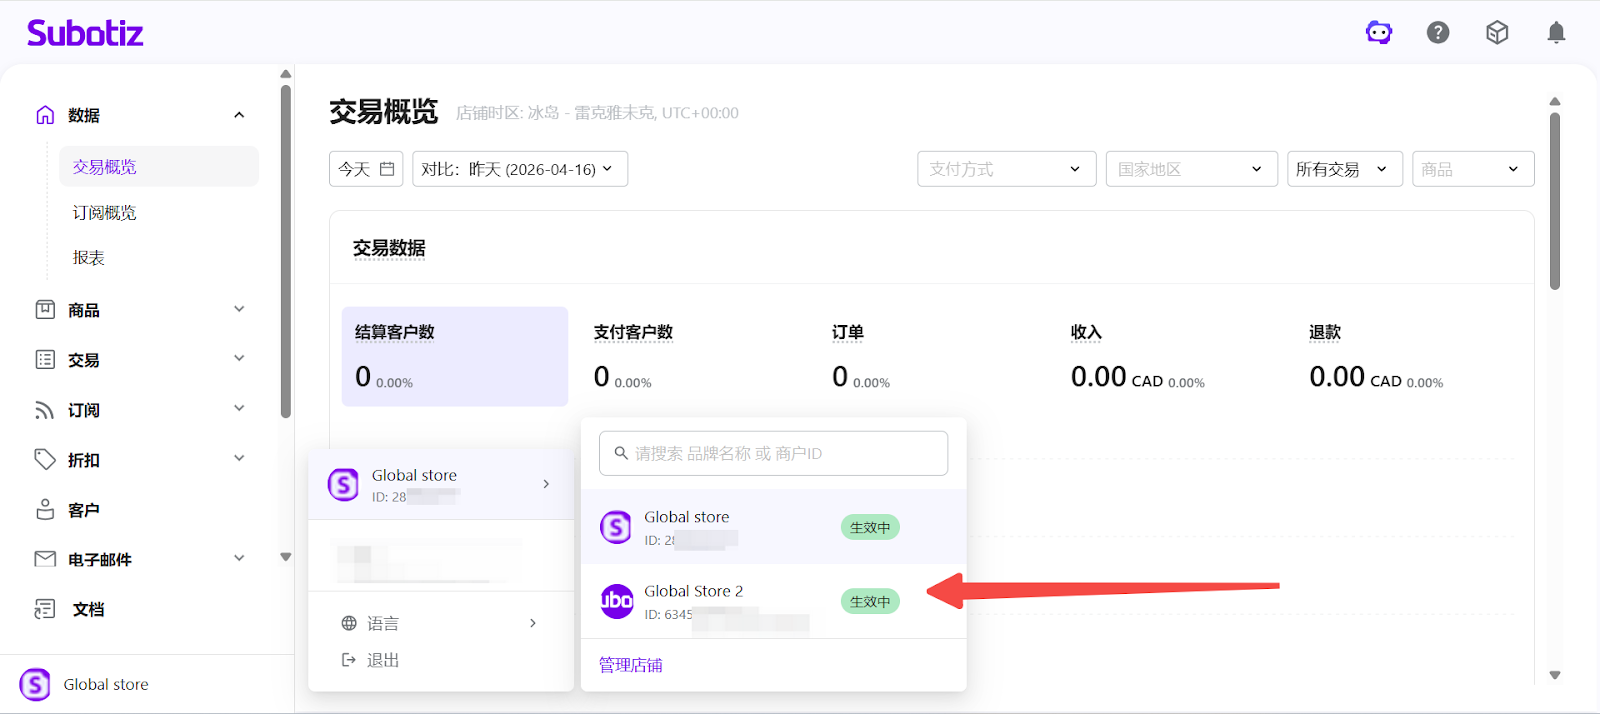Open 报表 under the 数据 menu
The height and width of the screenshot is (714, 1600).
[89, 258]
